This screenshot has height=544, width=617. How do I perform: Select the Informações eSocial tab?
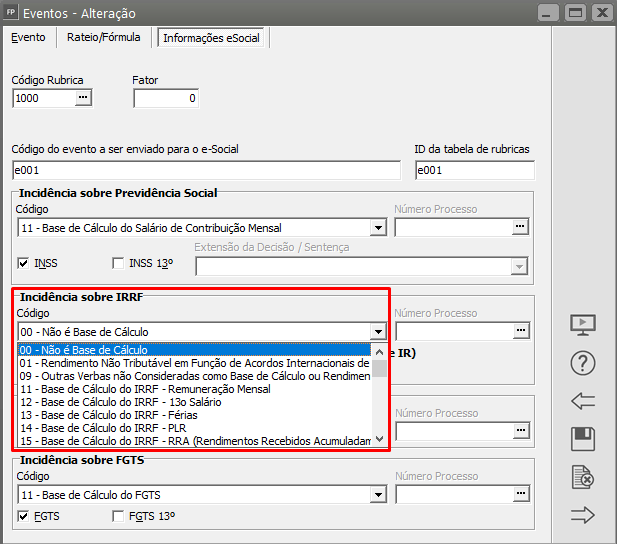[211, 38]
